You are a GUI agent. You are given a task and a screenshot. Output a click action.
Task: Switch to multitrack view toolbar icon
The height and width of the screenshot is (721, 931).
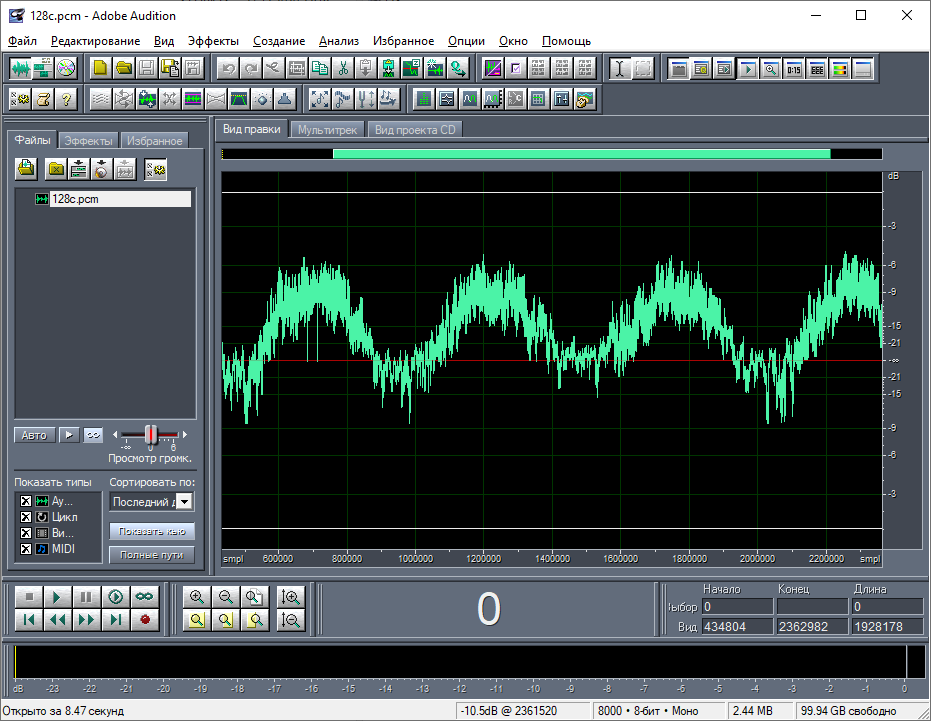(43, 68)
